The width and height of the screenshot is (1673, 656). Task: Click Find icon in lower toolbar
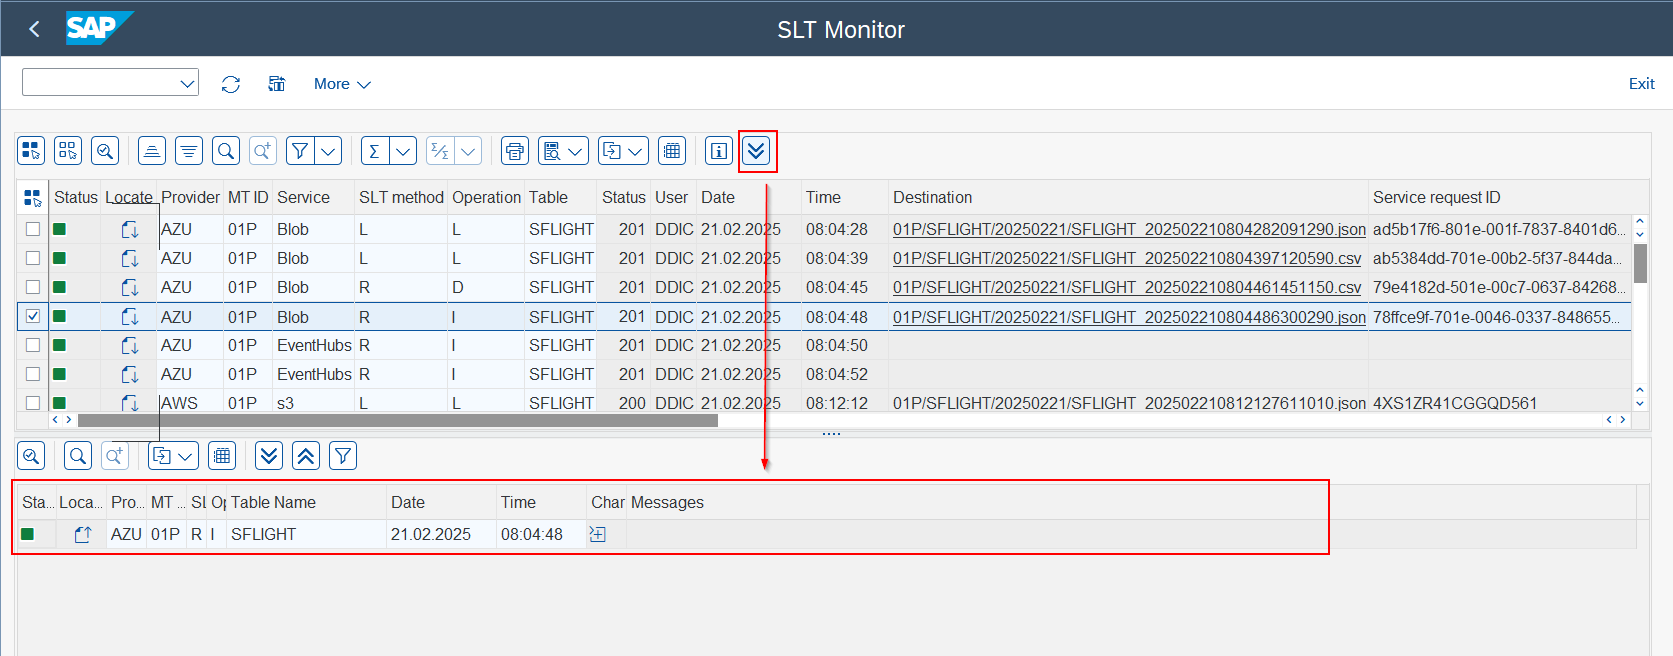[78, 456]
